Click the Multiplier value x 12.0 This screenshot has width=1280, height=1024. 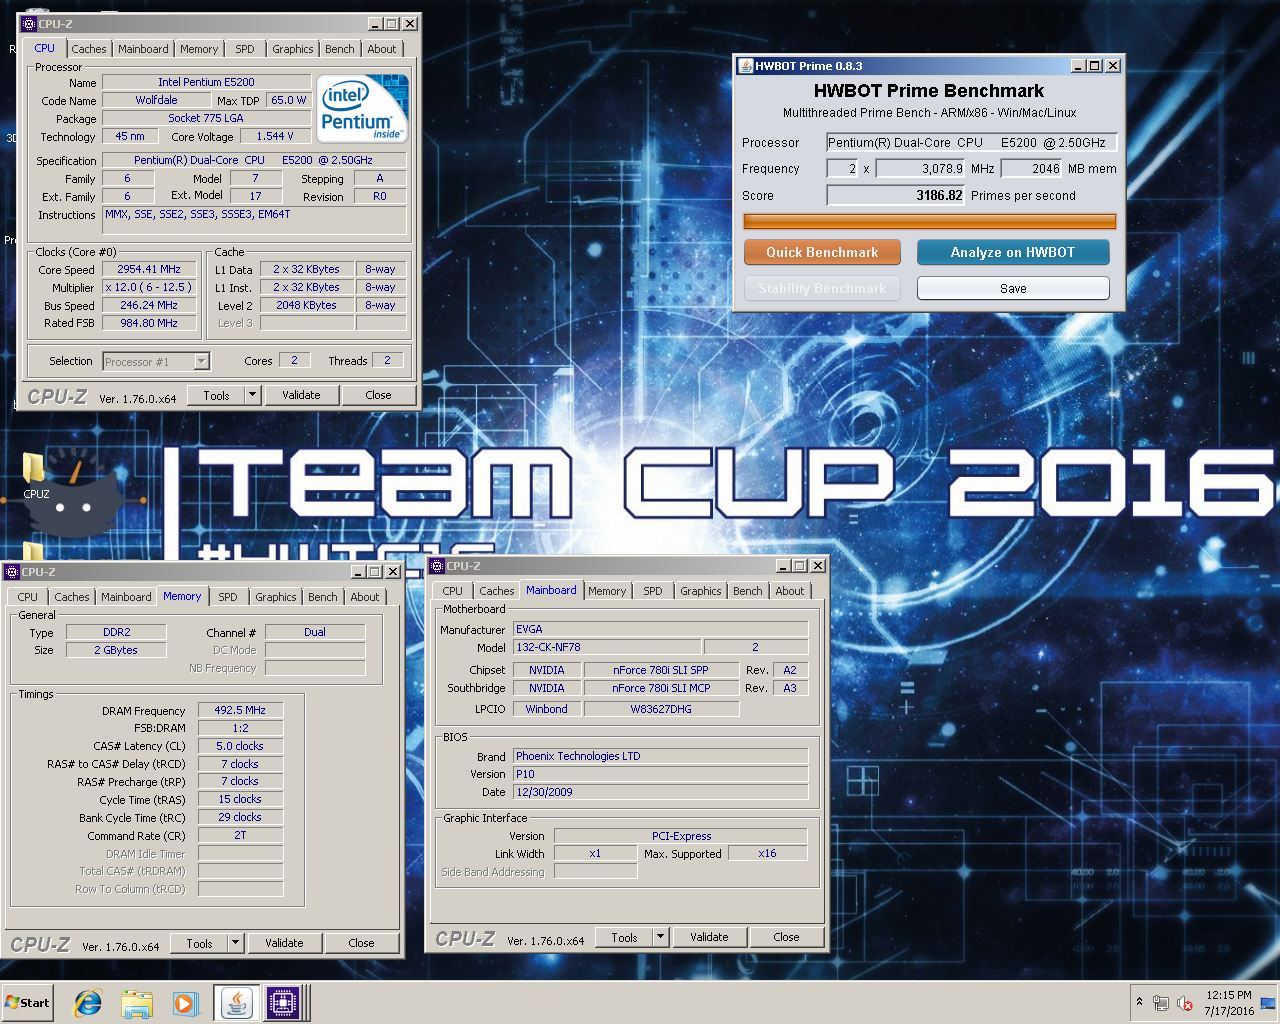pos(150,287)
